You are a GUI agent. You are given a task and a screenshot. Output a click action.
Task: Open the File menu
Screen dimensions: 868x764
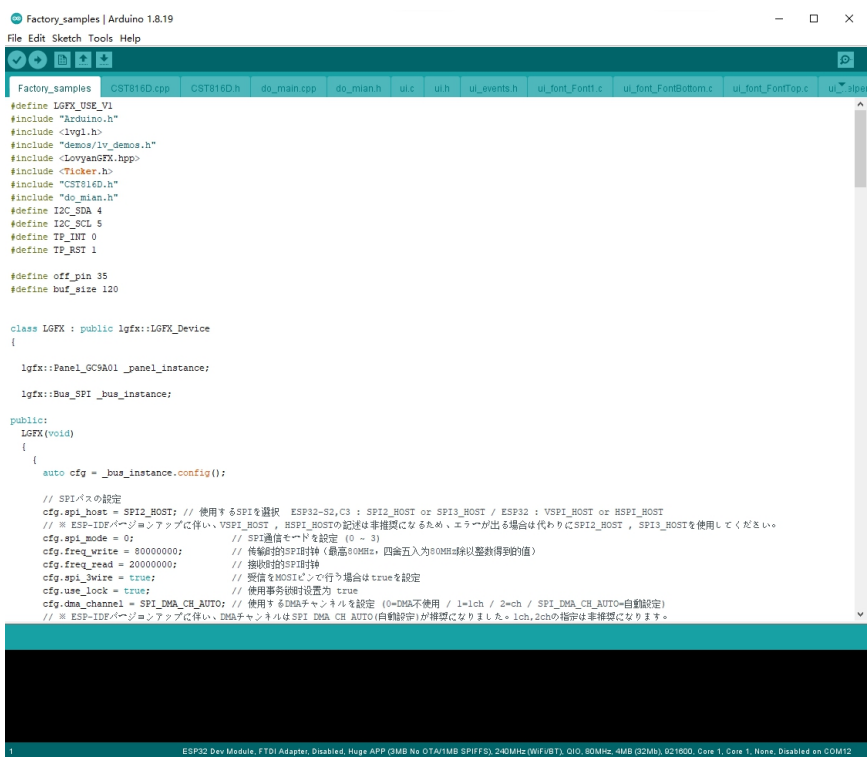(x=16, y=38)
